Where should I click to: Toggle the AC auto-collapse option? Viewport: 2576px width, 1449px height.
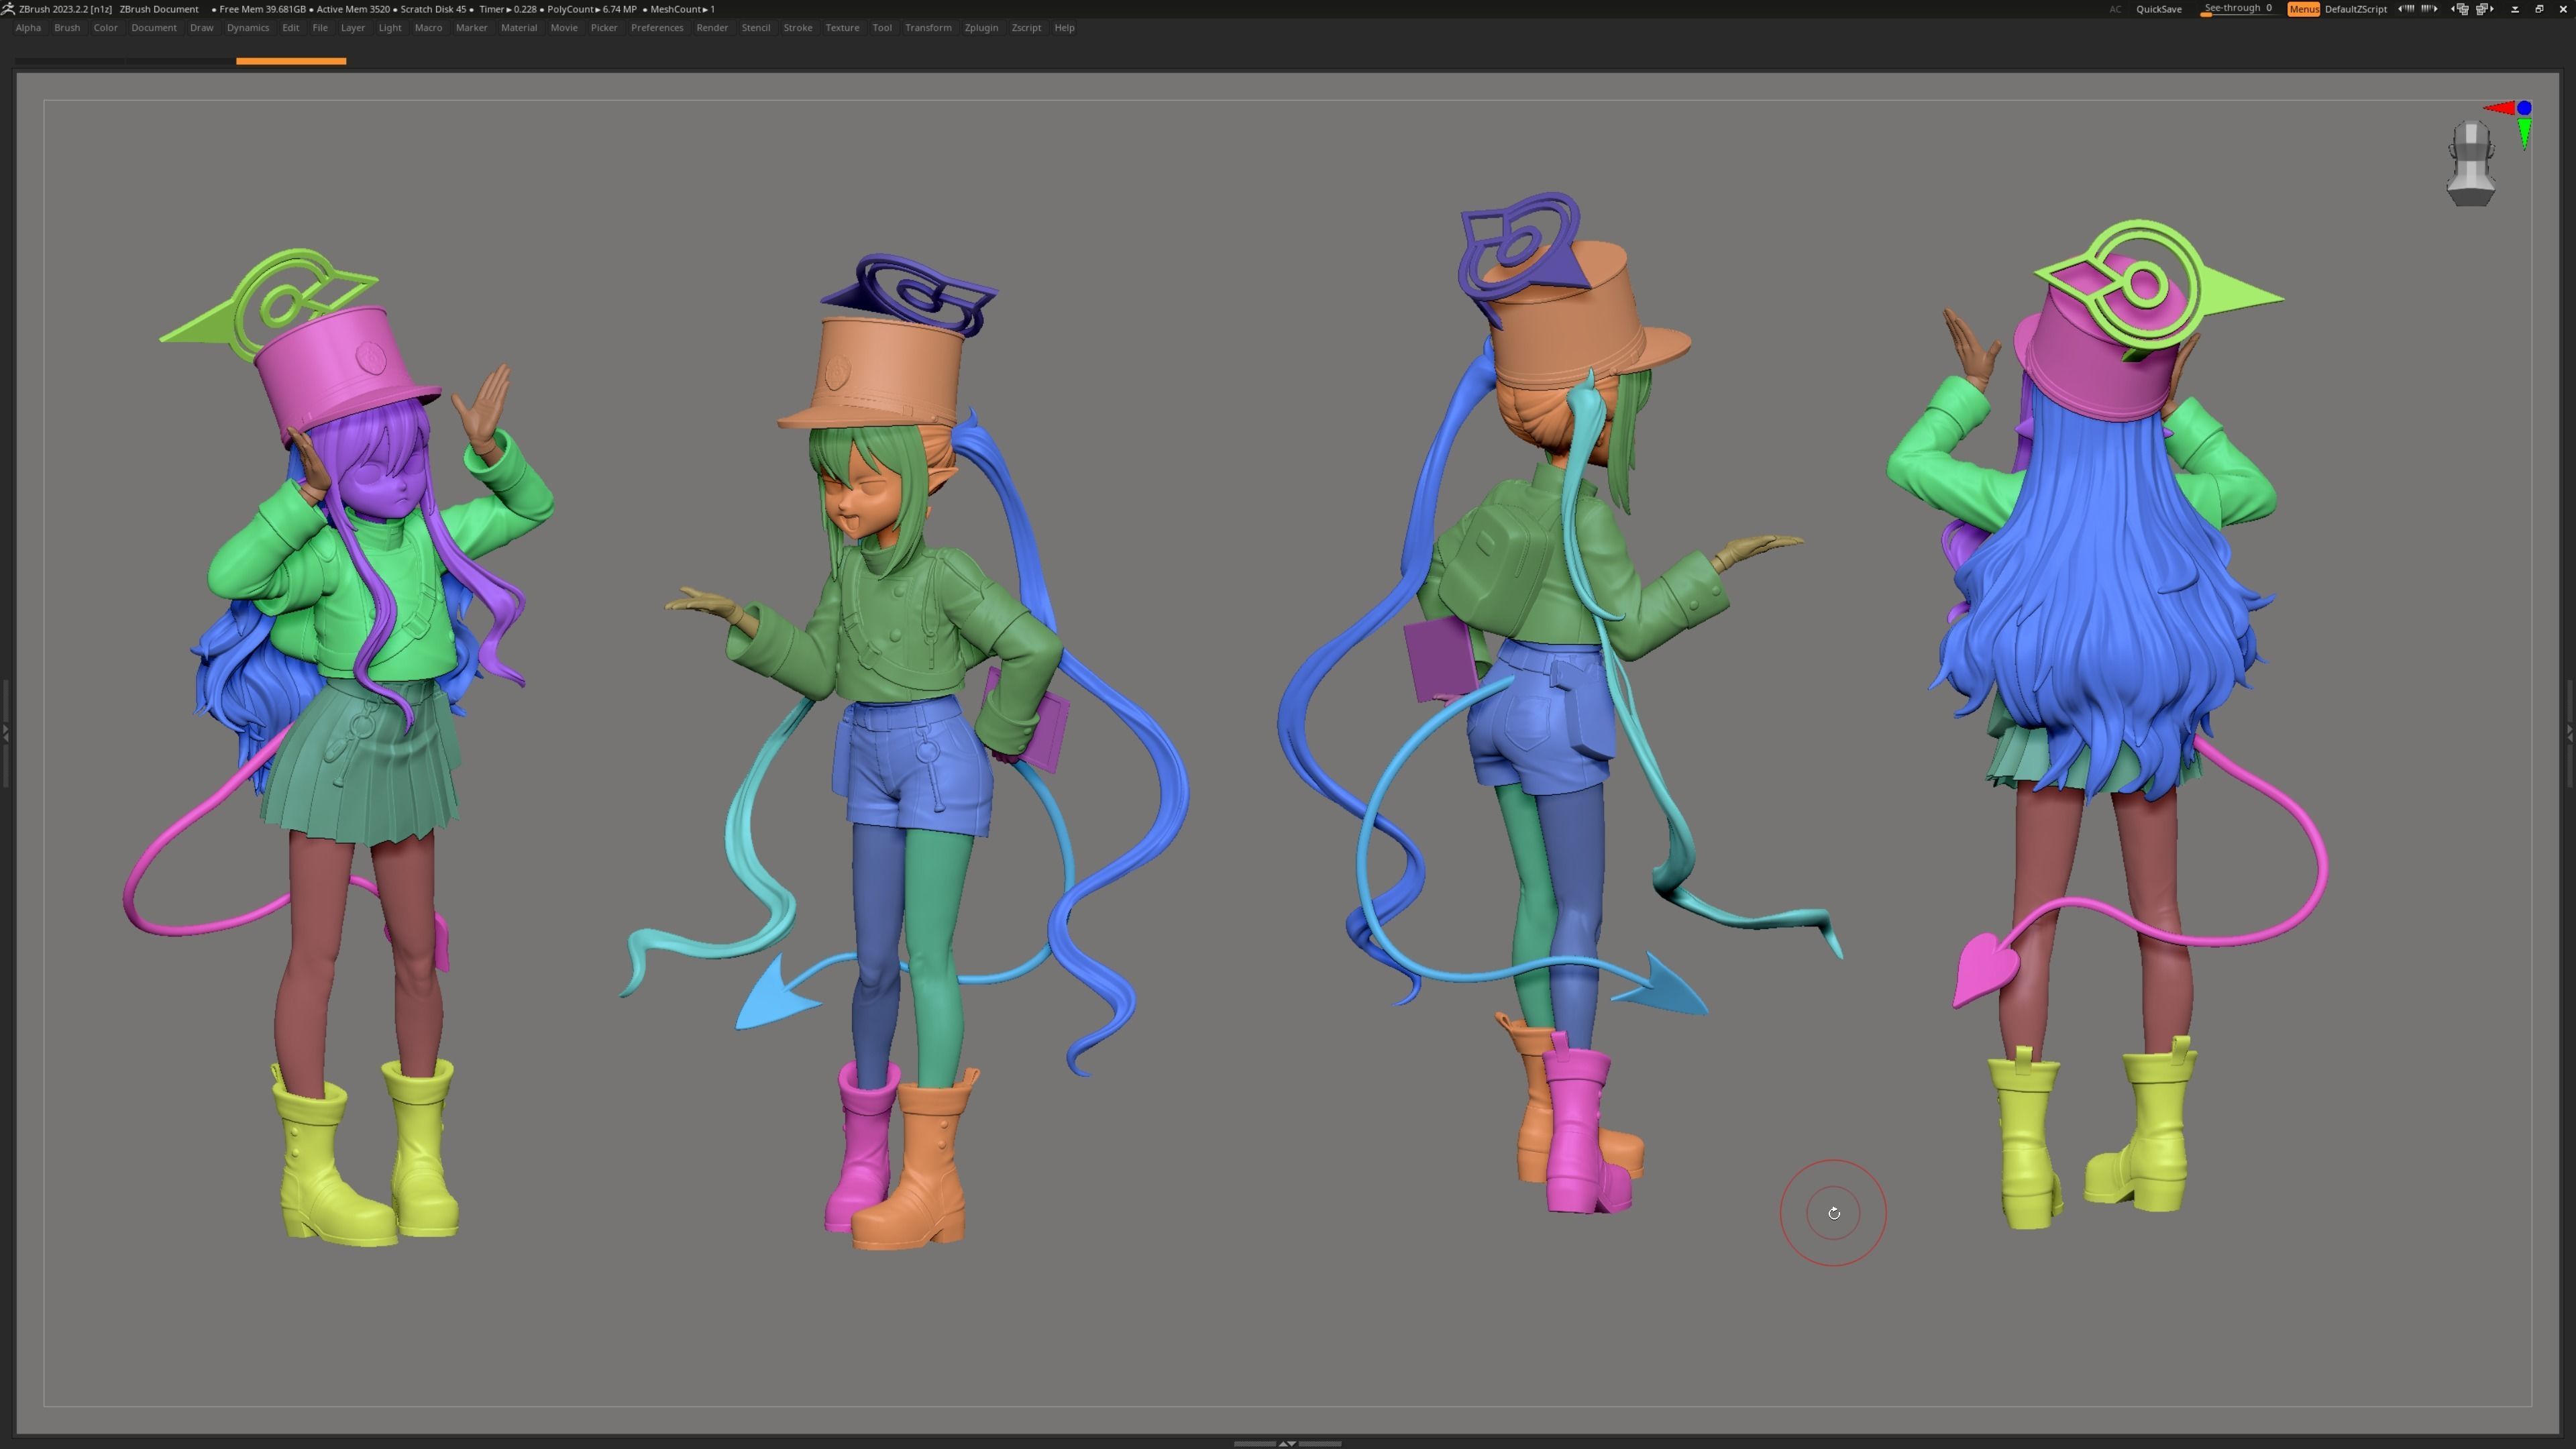click(2115, 9)
